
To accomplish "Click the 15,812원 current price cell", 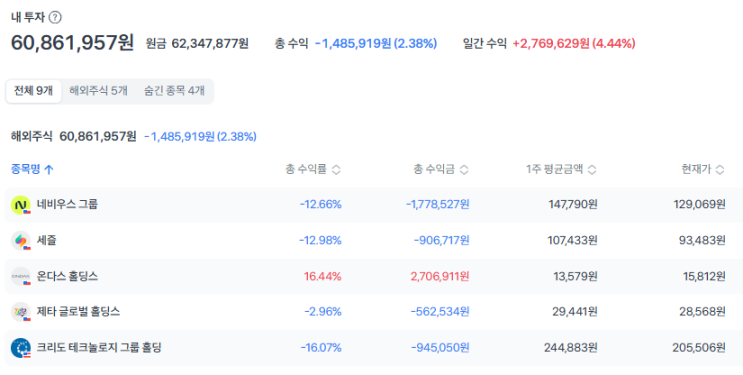I will [x=703, y=276].
